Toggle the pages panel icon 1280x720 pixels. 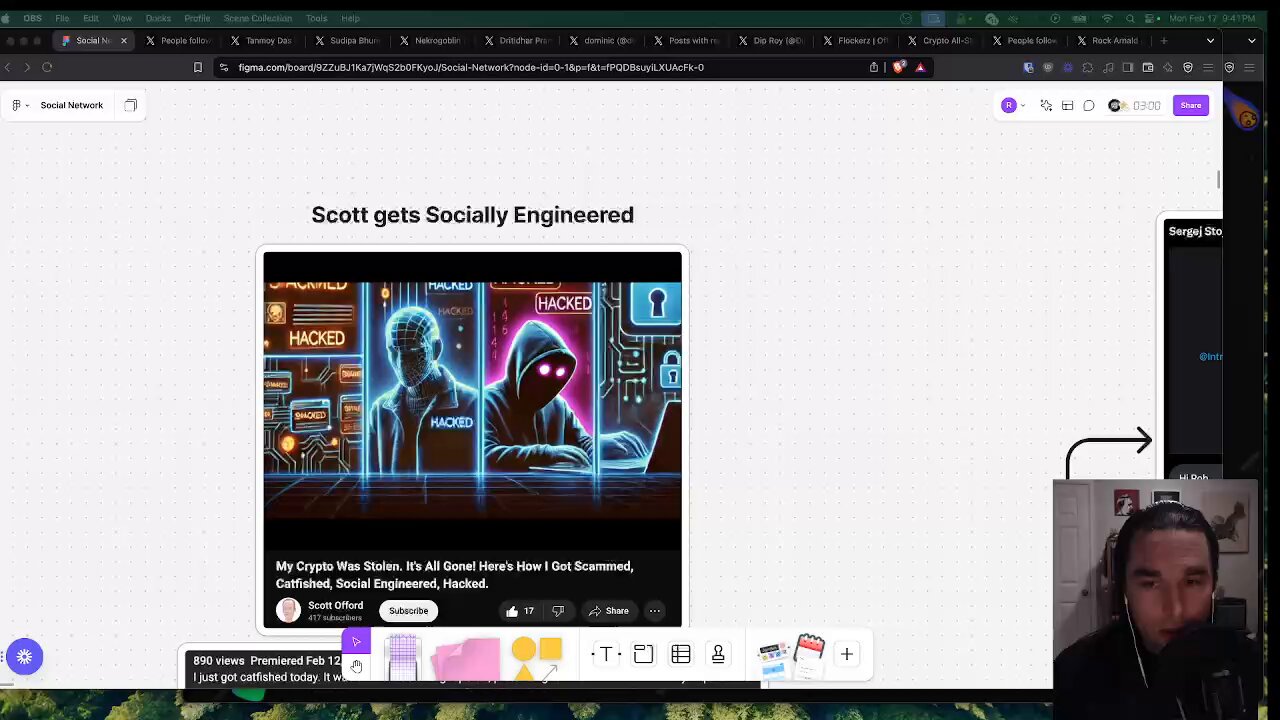(x=131, y=105)
